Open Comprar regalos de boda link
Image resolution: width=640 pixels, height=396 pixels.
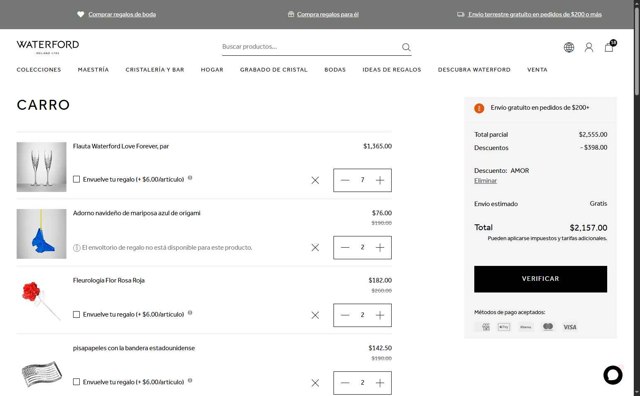[x=122, y=14]
